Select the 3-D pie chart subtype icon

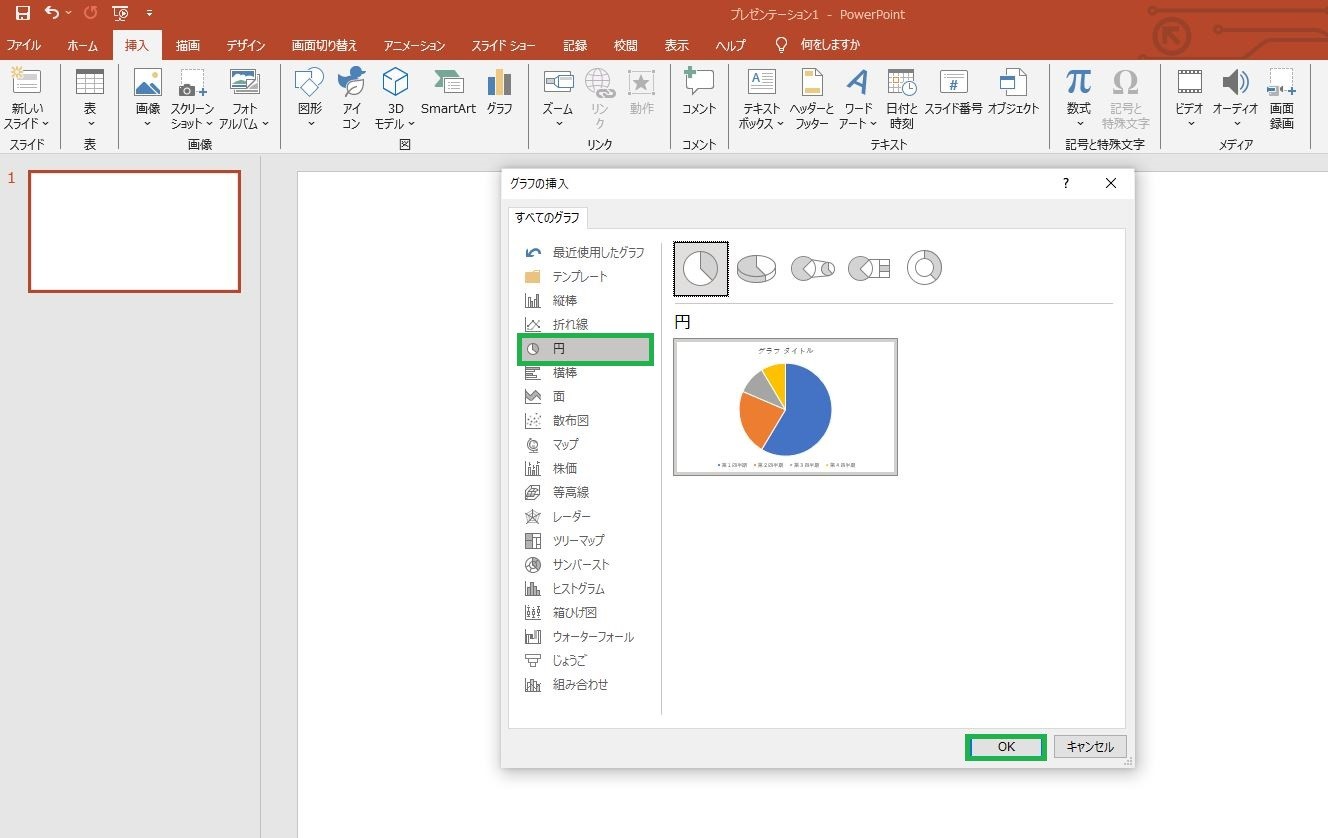[x=756, y=268]
